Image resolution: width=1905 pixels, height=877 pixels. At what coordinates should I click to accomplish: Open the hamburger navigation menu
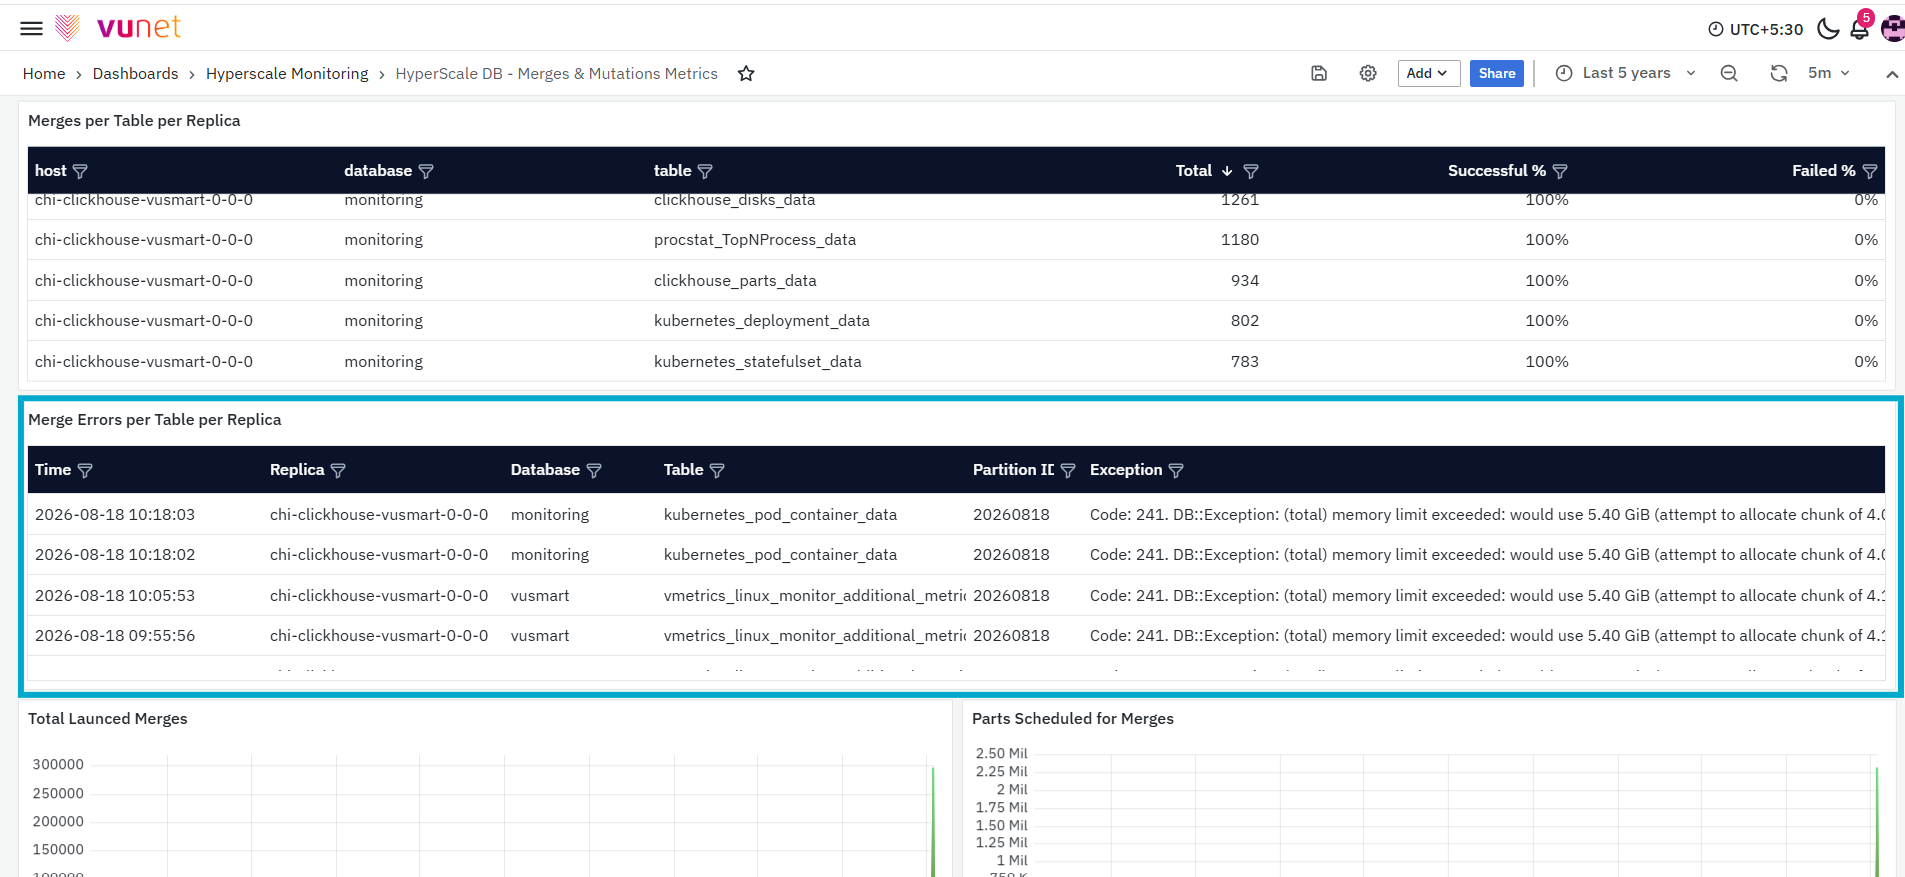31,28
